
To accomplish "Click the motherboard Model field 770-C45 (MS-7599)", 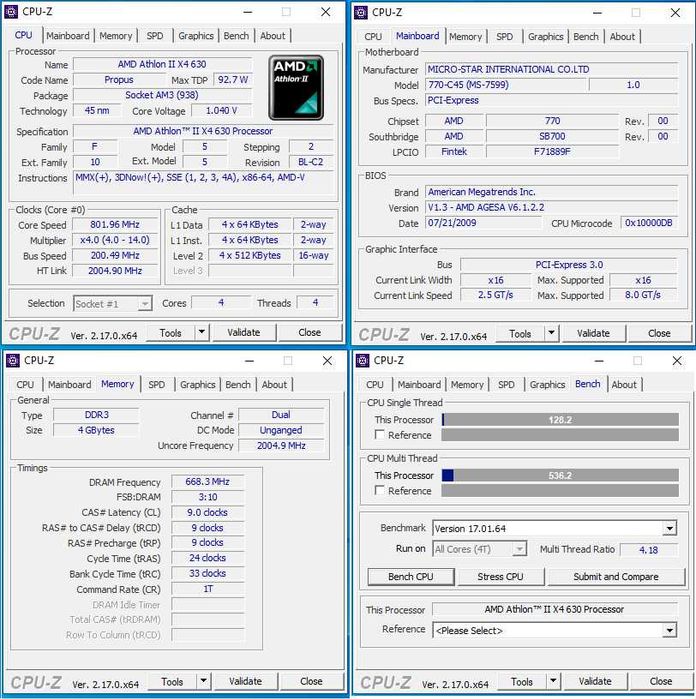I will [505, 85].
